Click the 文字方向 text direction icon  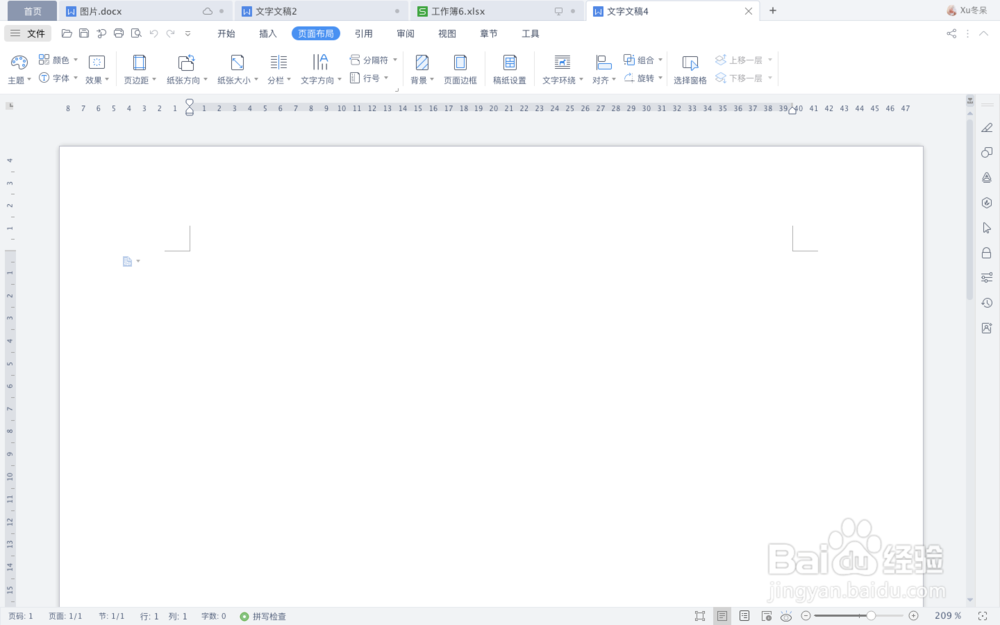pyautogui.click(x=320, y=62)
